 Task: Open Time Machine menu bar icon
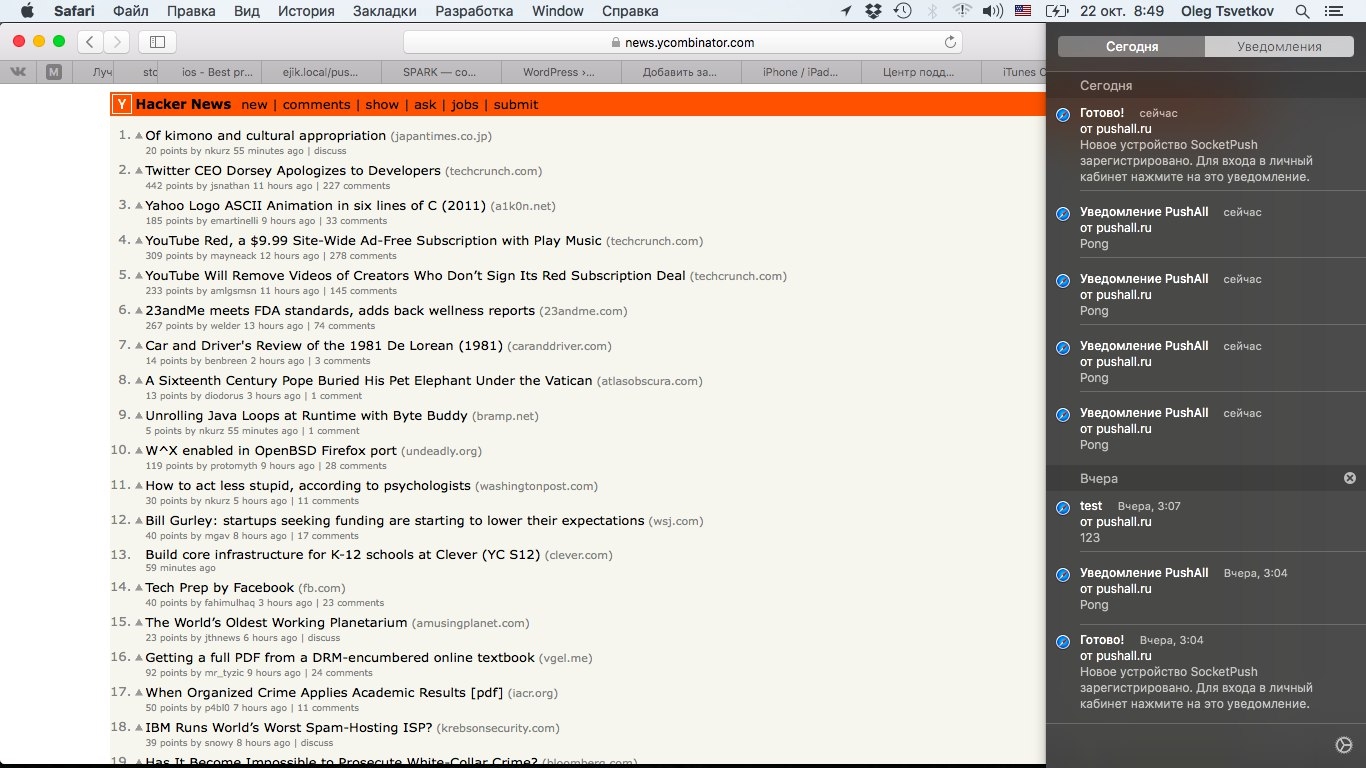click(x=902, y=11)
